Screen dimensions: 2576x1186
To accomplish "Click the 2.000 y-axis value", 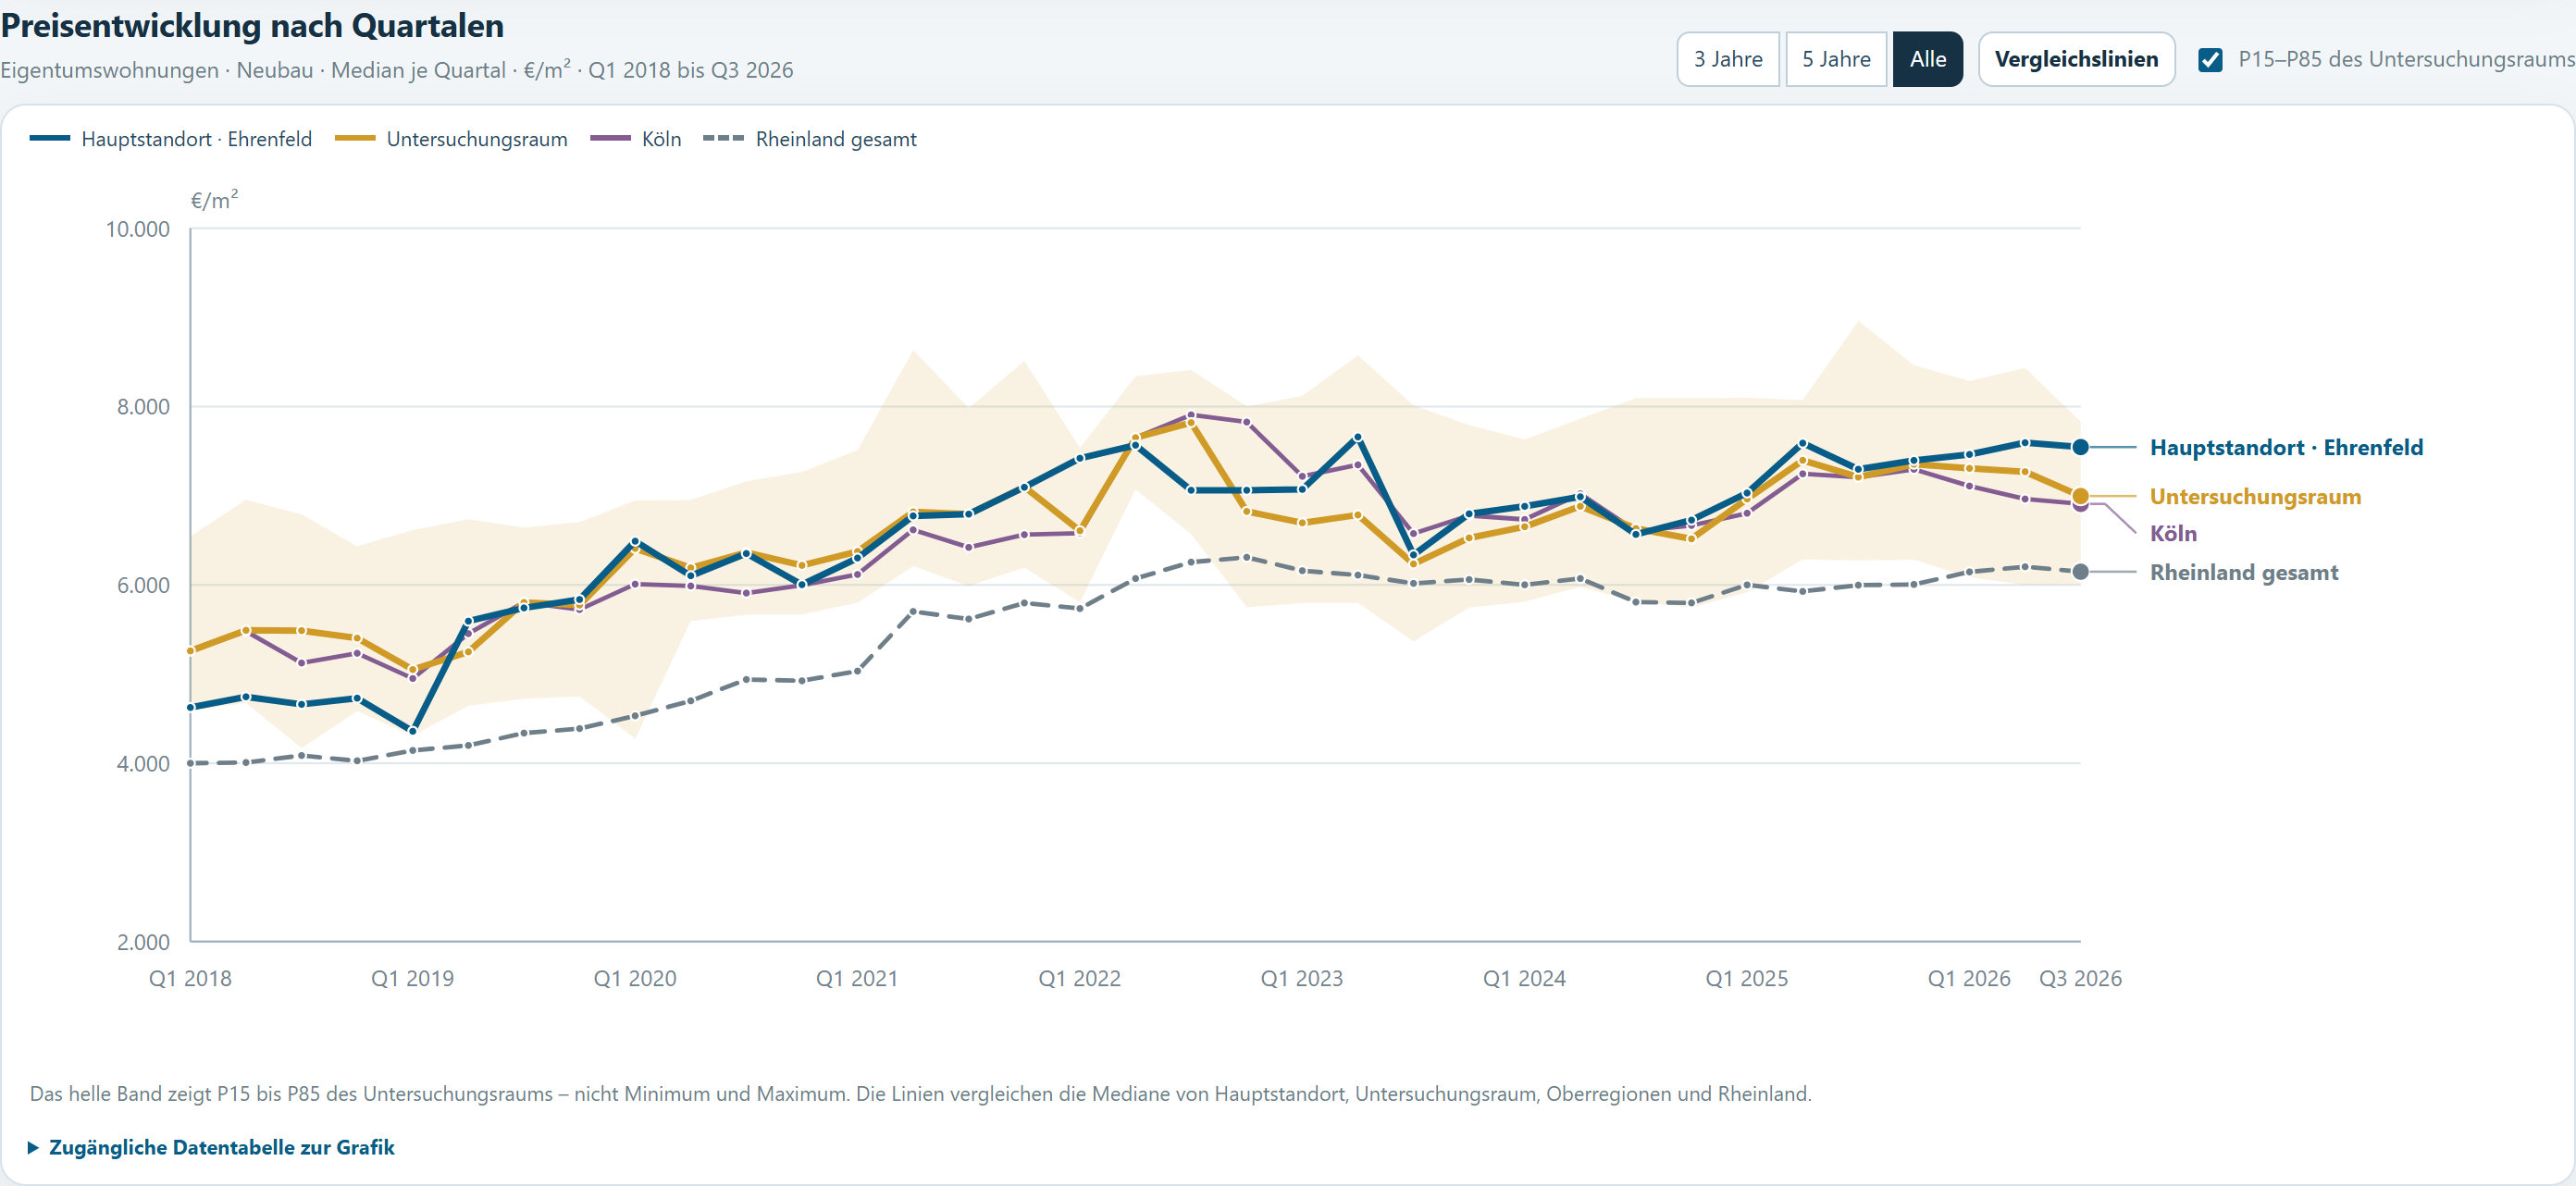I will (x=143, y=942).
